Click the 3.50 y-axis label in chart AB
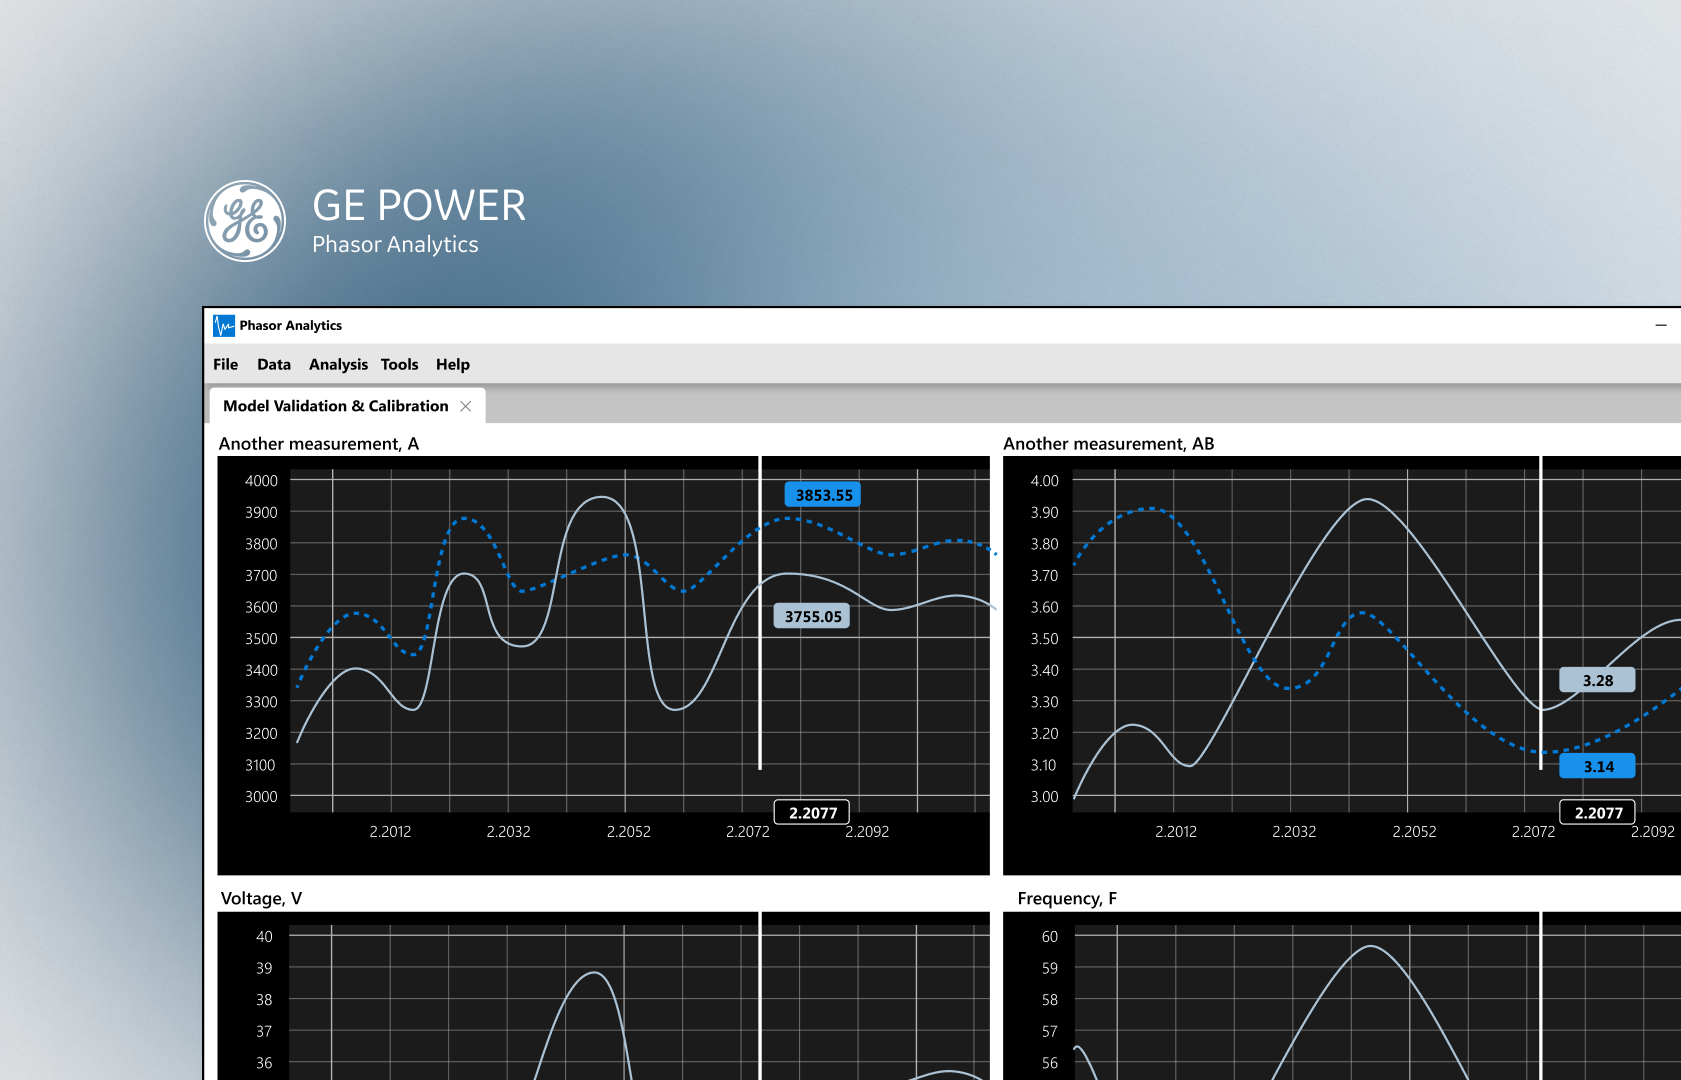Screen dimensions: 1681x1080 (x=1044, y=638)
